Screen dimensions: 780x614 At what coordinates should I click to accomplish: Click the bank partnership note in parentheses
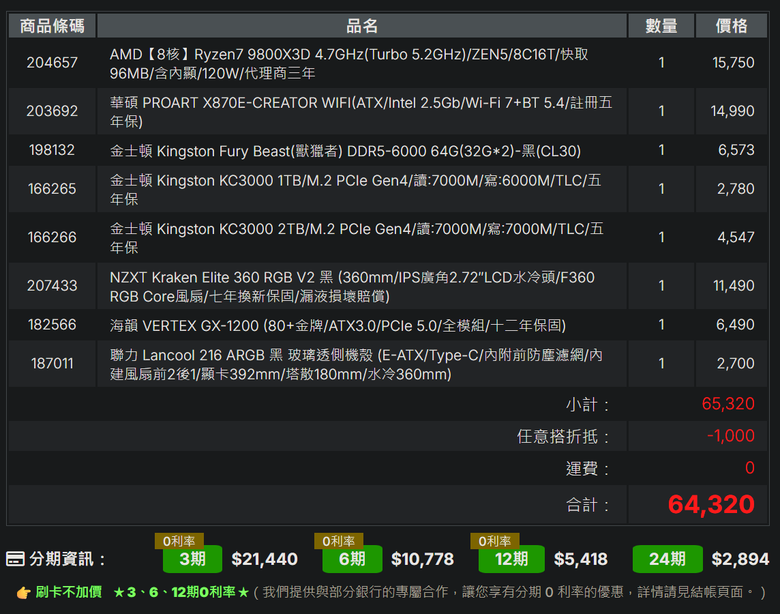click(509, 592)
